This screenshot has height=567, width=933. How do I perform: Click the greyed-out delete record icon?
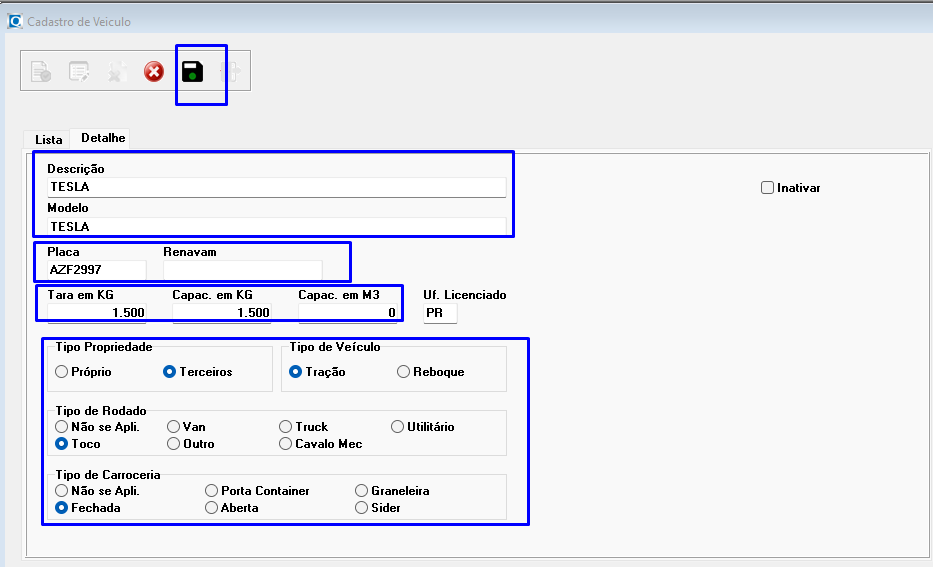tap(117, 72)
